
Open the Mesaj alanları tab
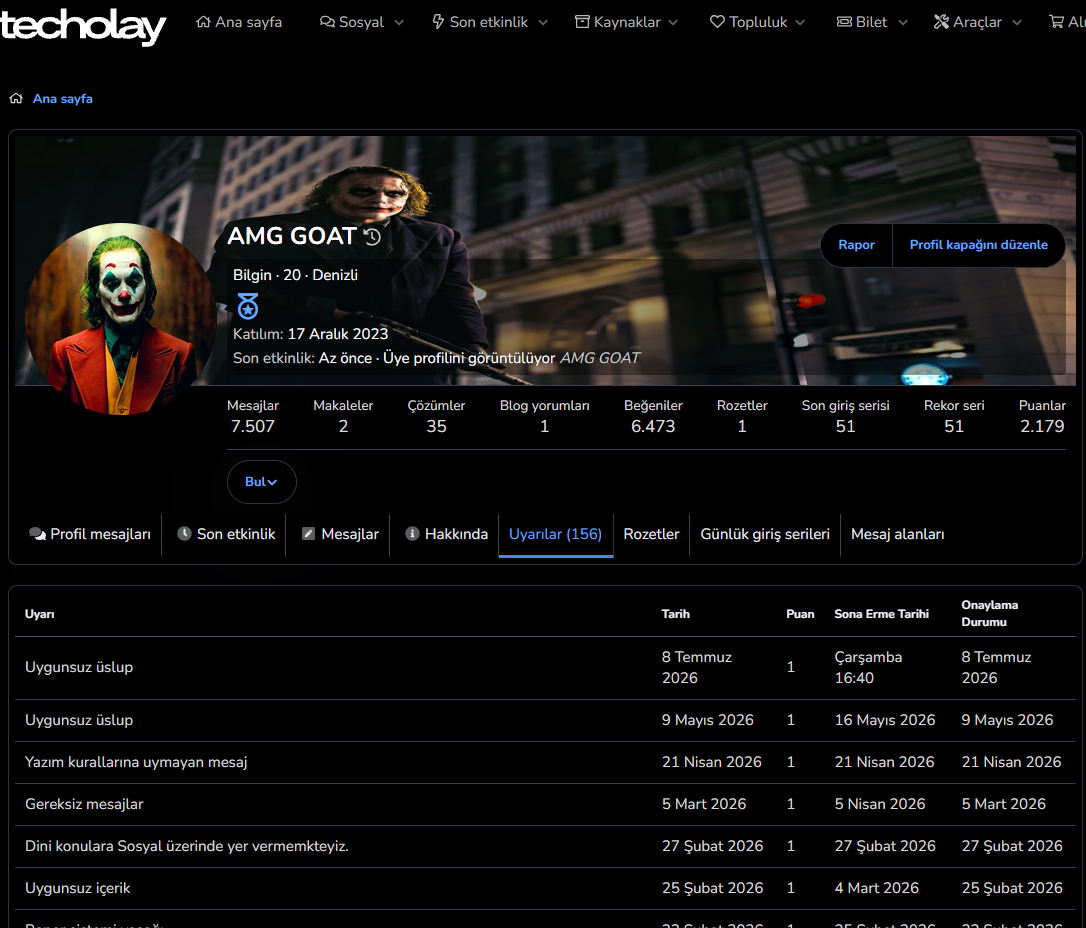click(x=898, y=534)
